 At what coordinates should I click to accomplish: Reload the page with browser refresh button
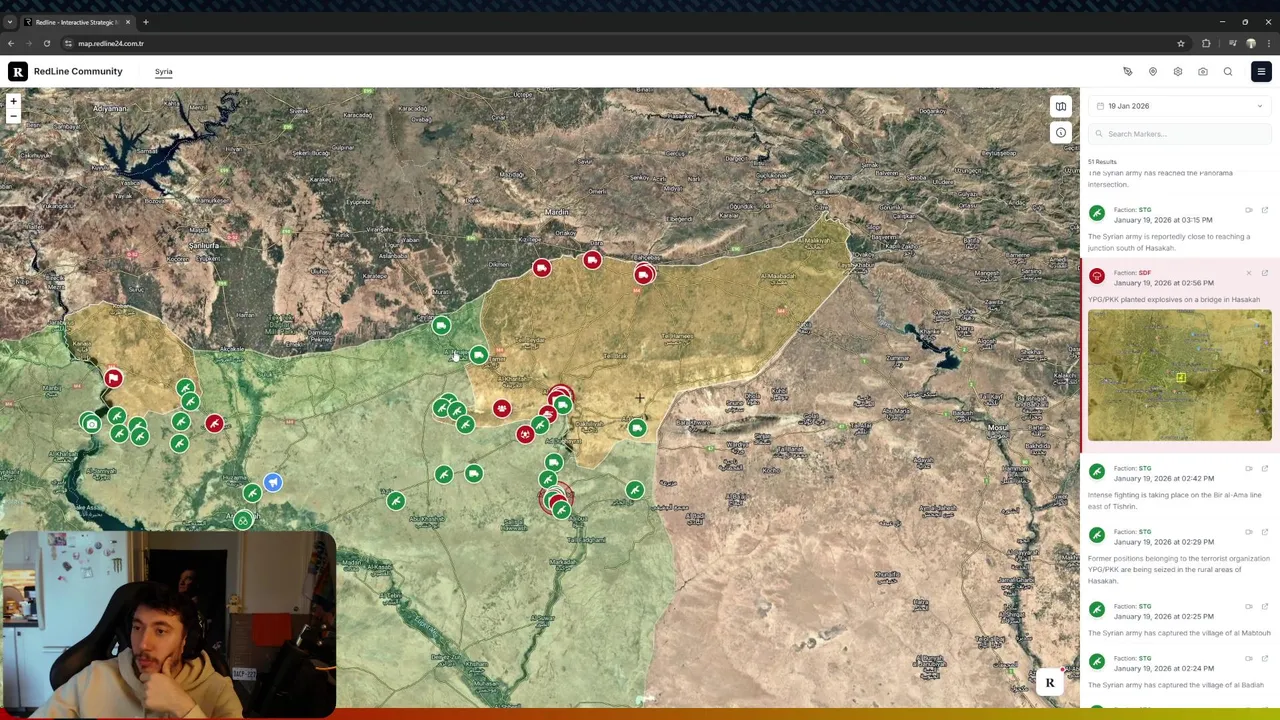46,43
